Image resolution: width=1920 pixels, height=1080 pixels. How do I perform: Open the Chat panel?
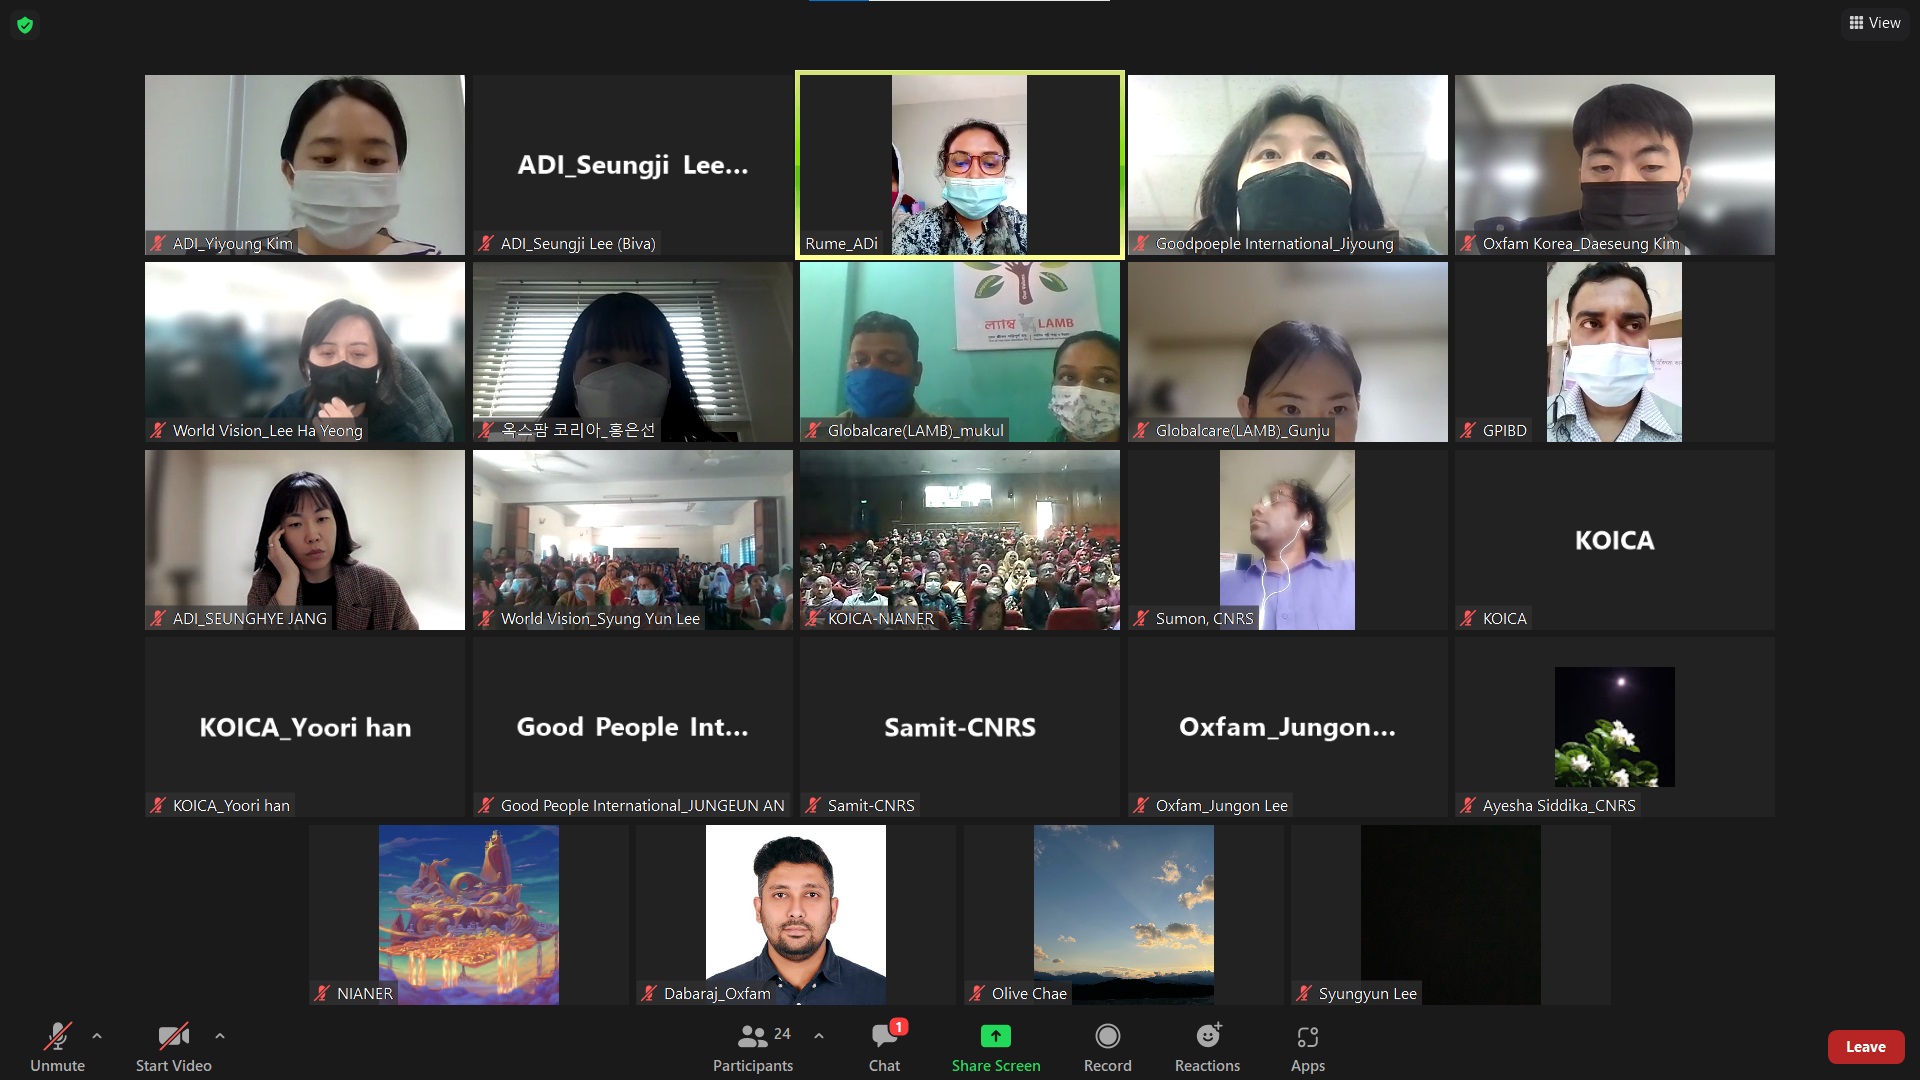pyautogui.click(x=884, y=1046)
